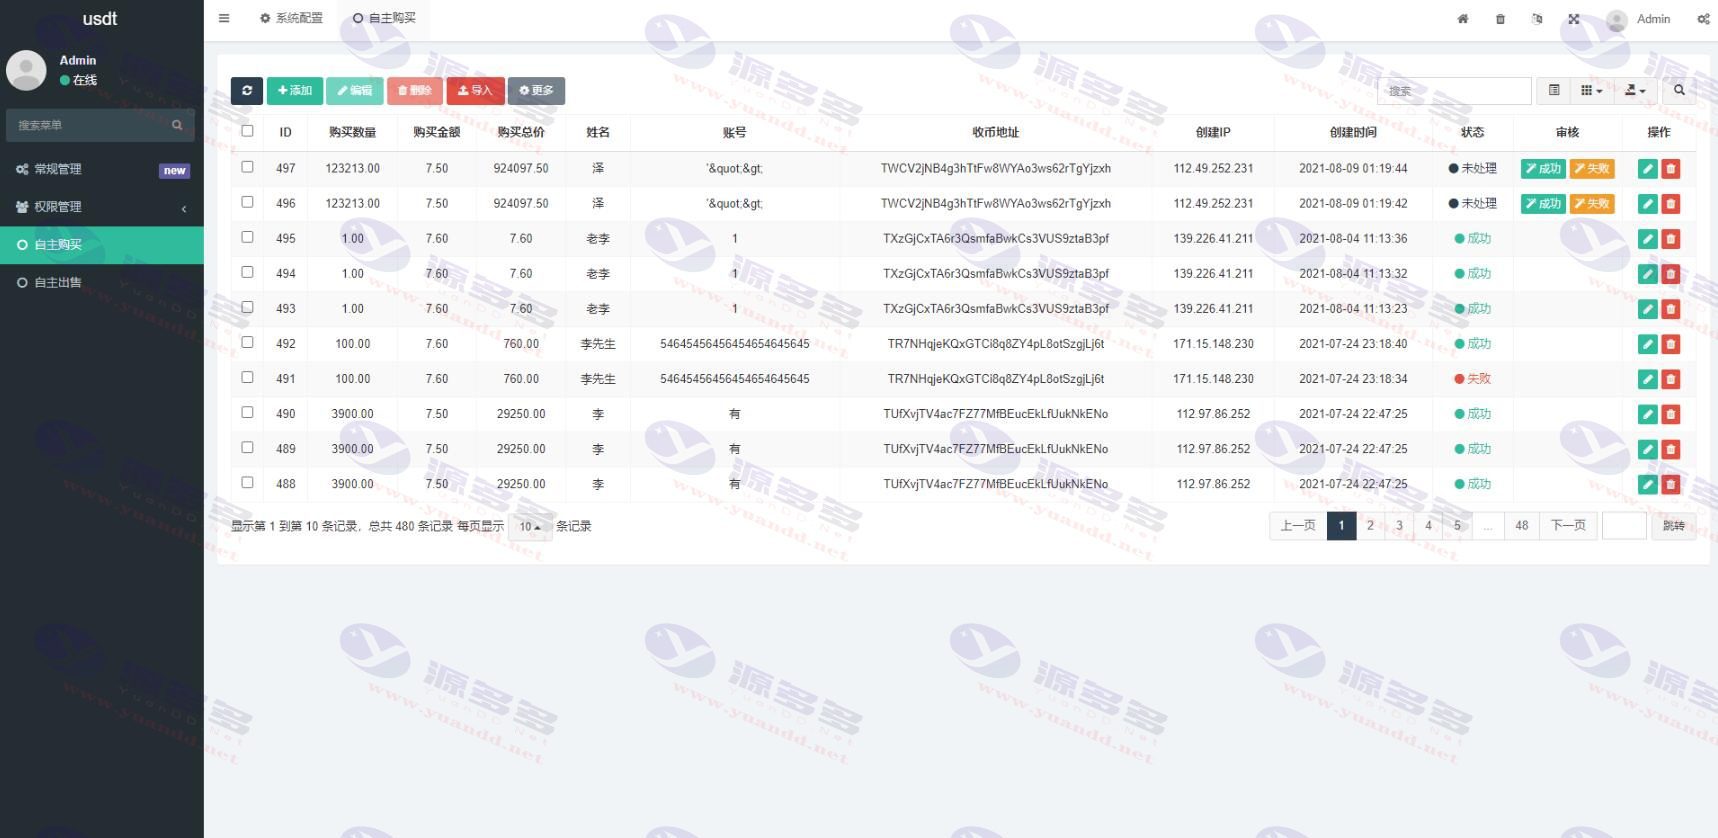The image size is (1718, 838).
Task: Tick the checkbox for row 496
Action: coord(247,202)
